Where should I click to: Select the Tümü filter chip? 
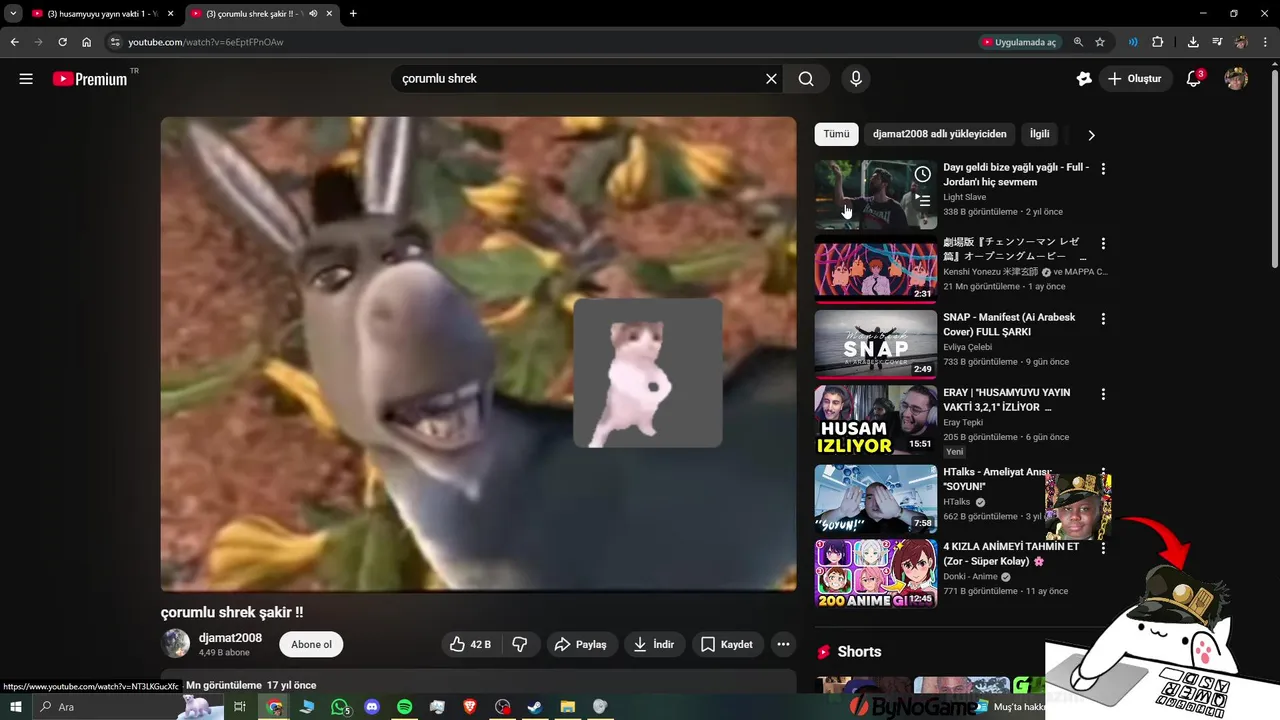836,134
